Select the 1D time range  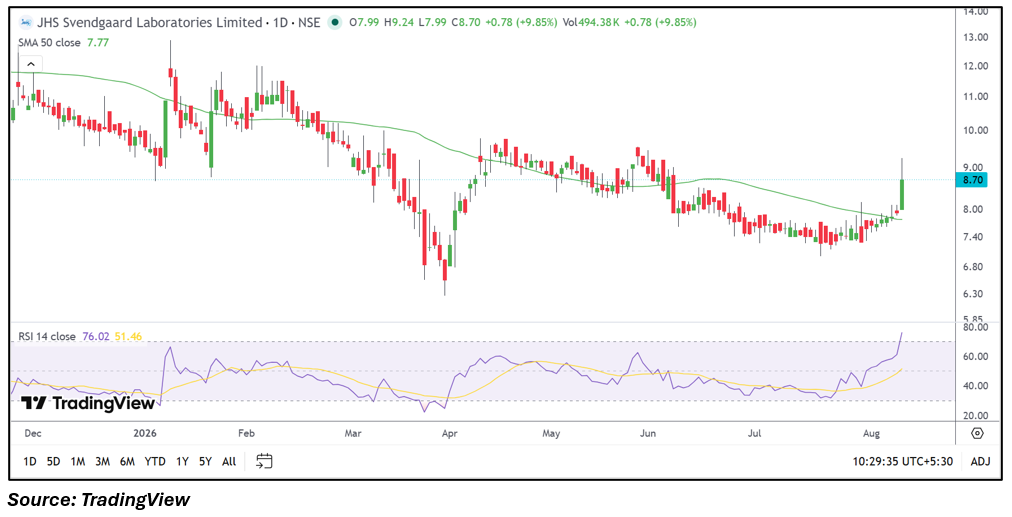click(x=30, y=461)
